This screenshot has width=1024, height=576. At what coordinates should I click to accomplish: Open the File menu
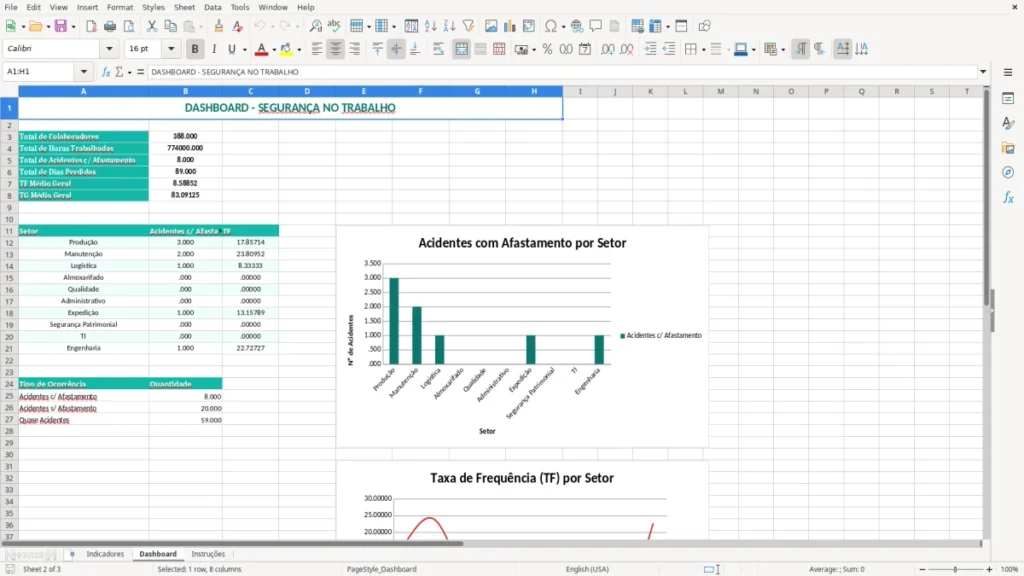click(x=10, y=7)
